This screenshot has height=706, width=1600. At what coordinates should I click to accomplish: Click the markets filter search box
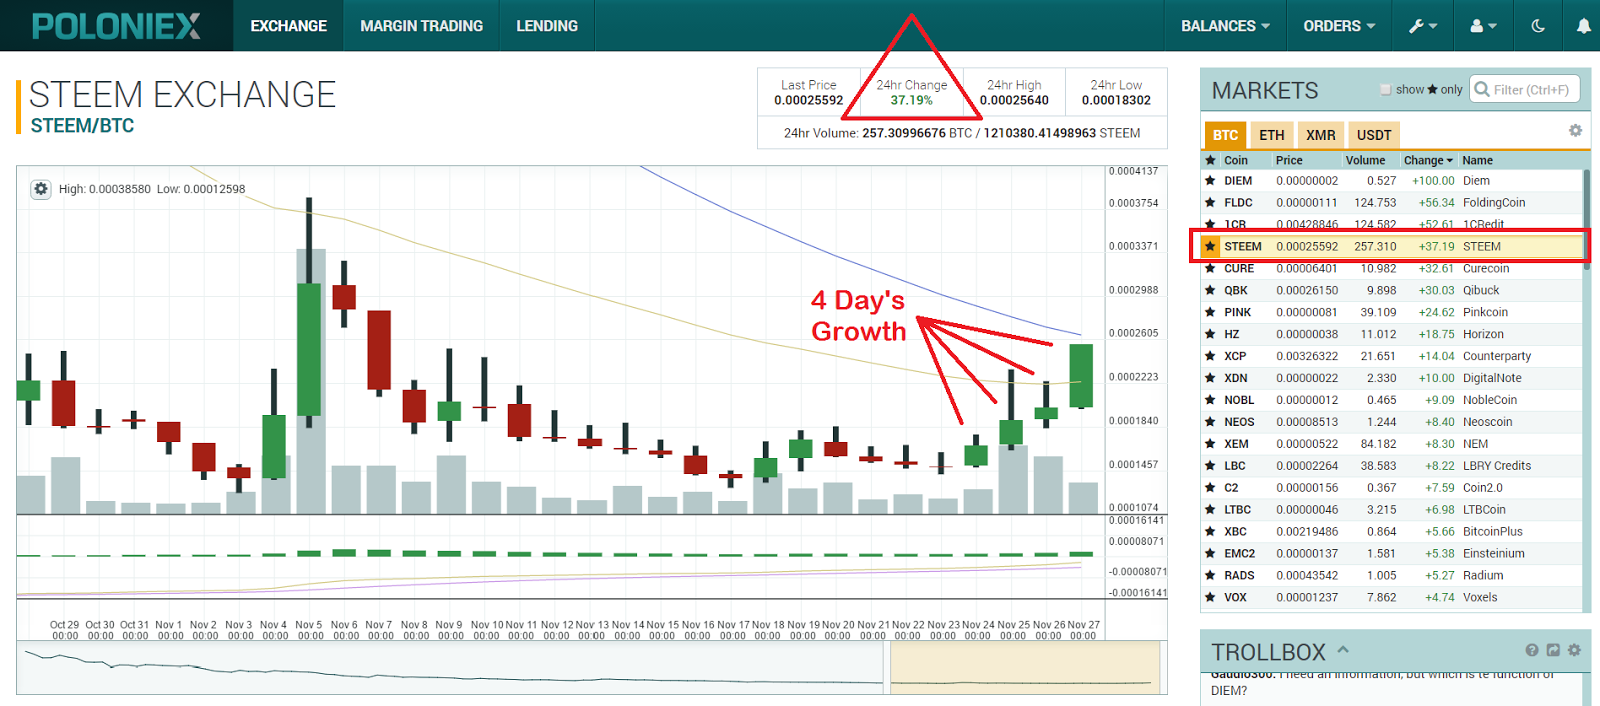1525,90
